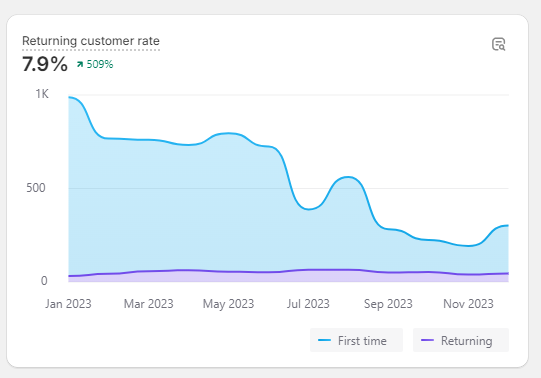This screenshot has height=378, width=541.
Task: Toggle the Returning legend series
Action: coord(461,340)
